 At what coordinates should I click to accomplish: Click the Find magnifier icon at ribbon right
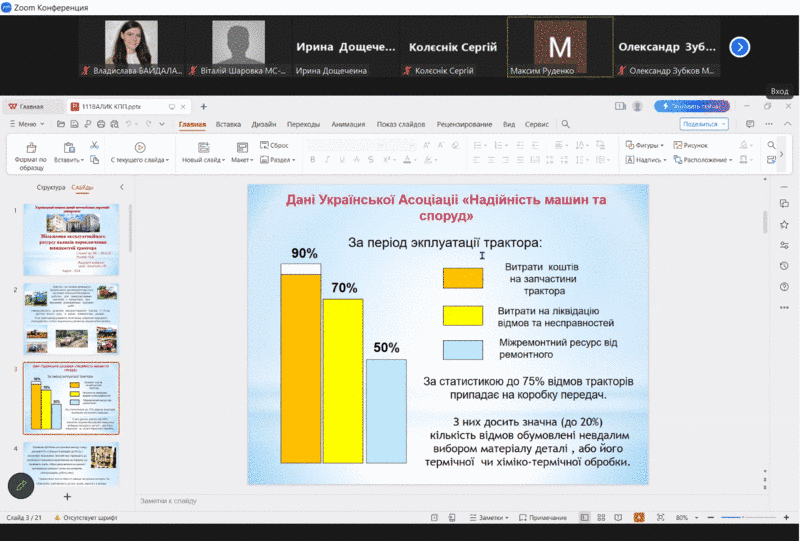(x=771, y=145)
